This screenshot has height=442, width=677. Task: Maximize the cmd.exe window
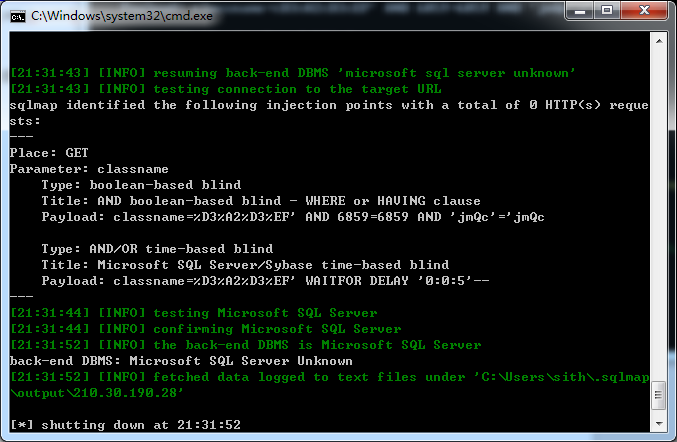click(x=607, y=11)
